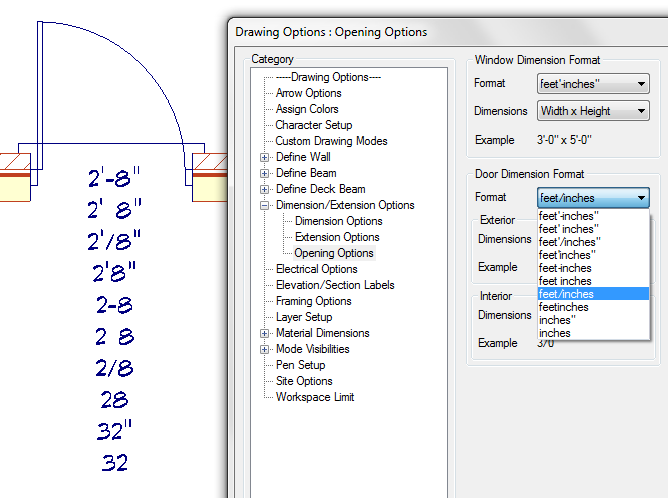Expand the Define Beam tree node
668x498 pixels.
pyautogui.click(x=264, y=173)
